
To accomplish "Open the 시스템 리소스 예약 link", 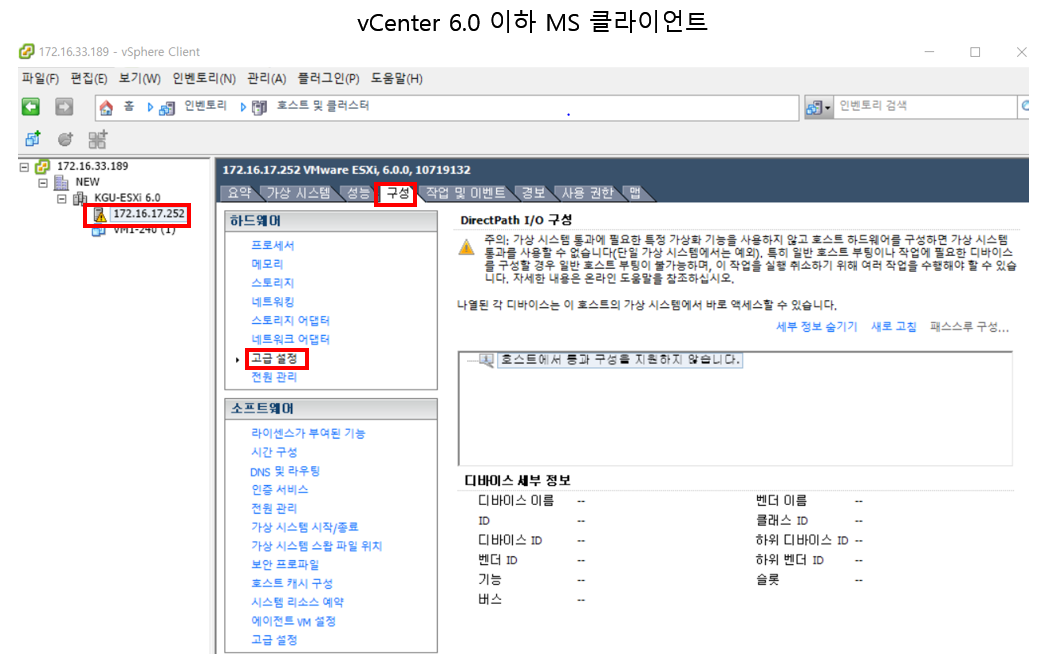I will (298, 603).
